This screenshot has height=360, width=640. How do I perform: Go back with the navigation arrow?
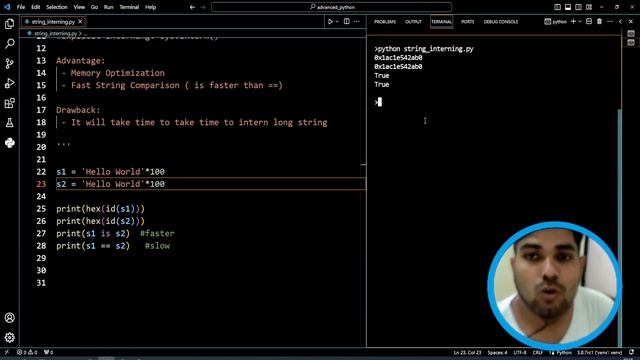[x=192, y=7]
